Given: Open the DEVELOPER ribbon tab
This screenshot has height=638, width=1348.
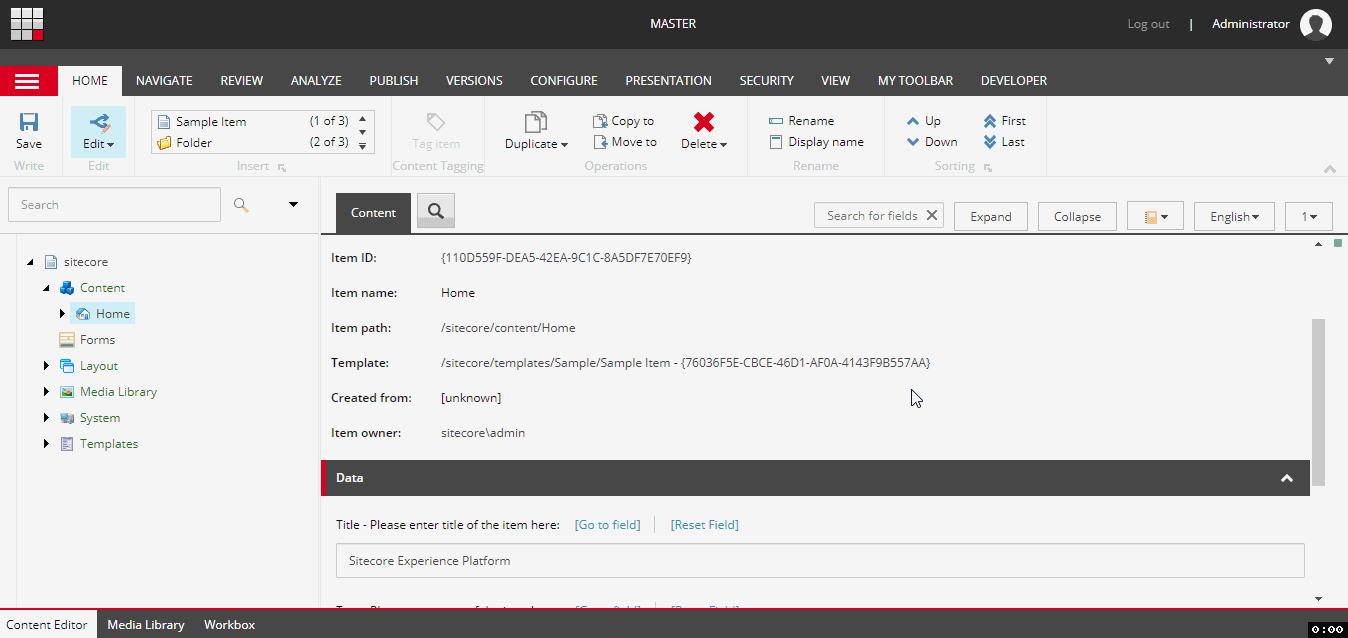Looking at the screenshot, I should click(1014, 81).
